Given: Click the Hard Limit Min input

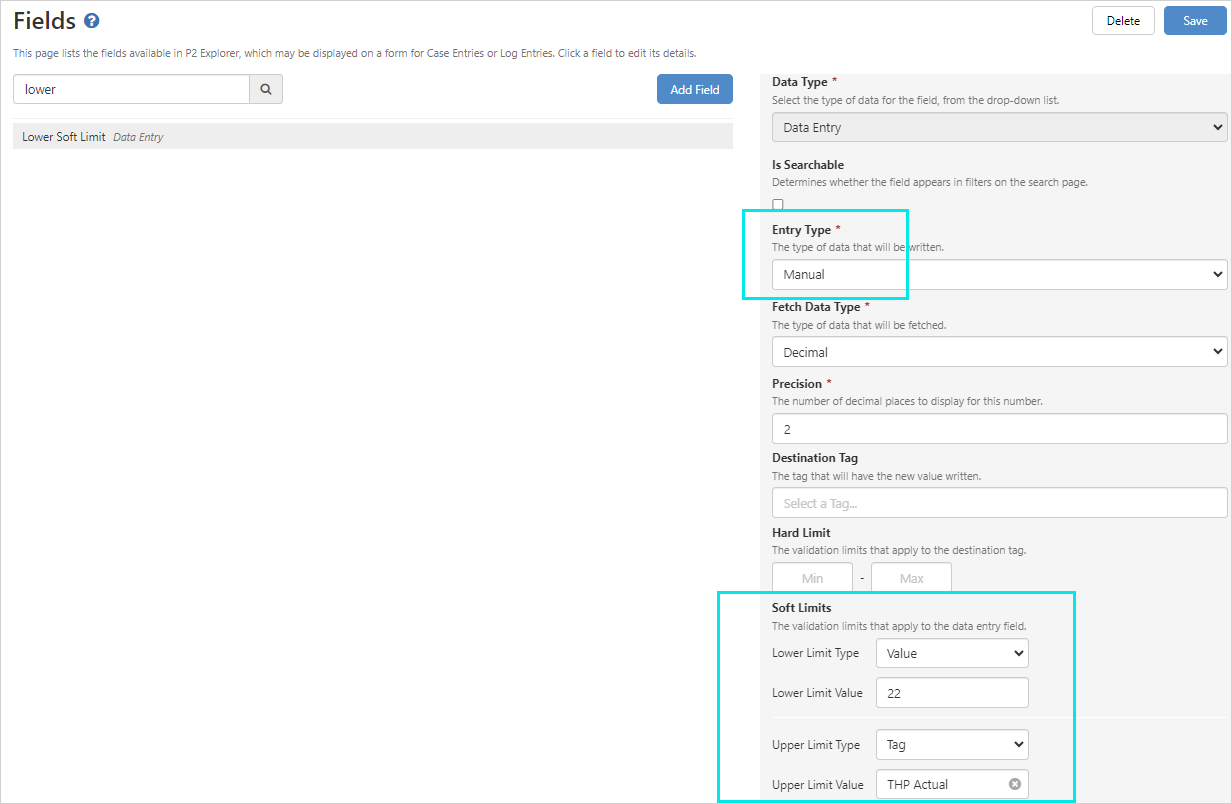Looking at the screenshot, I should [x=812, y=578].
